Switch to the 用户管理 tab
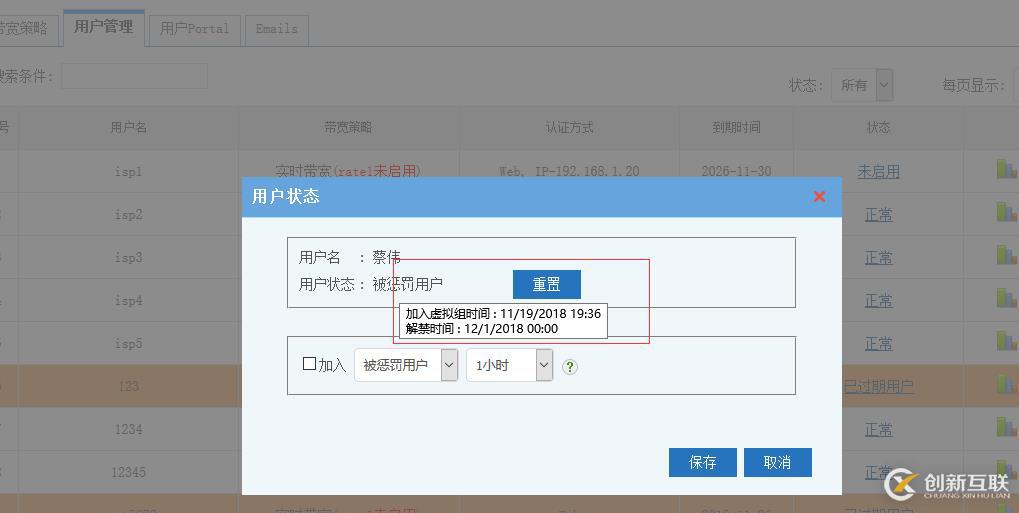Viewport: 1019px width, 513px height. [x=103, y=27]
